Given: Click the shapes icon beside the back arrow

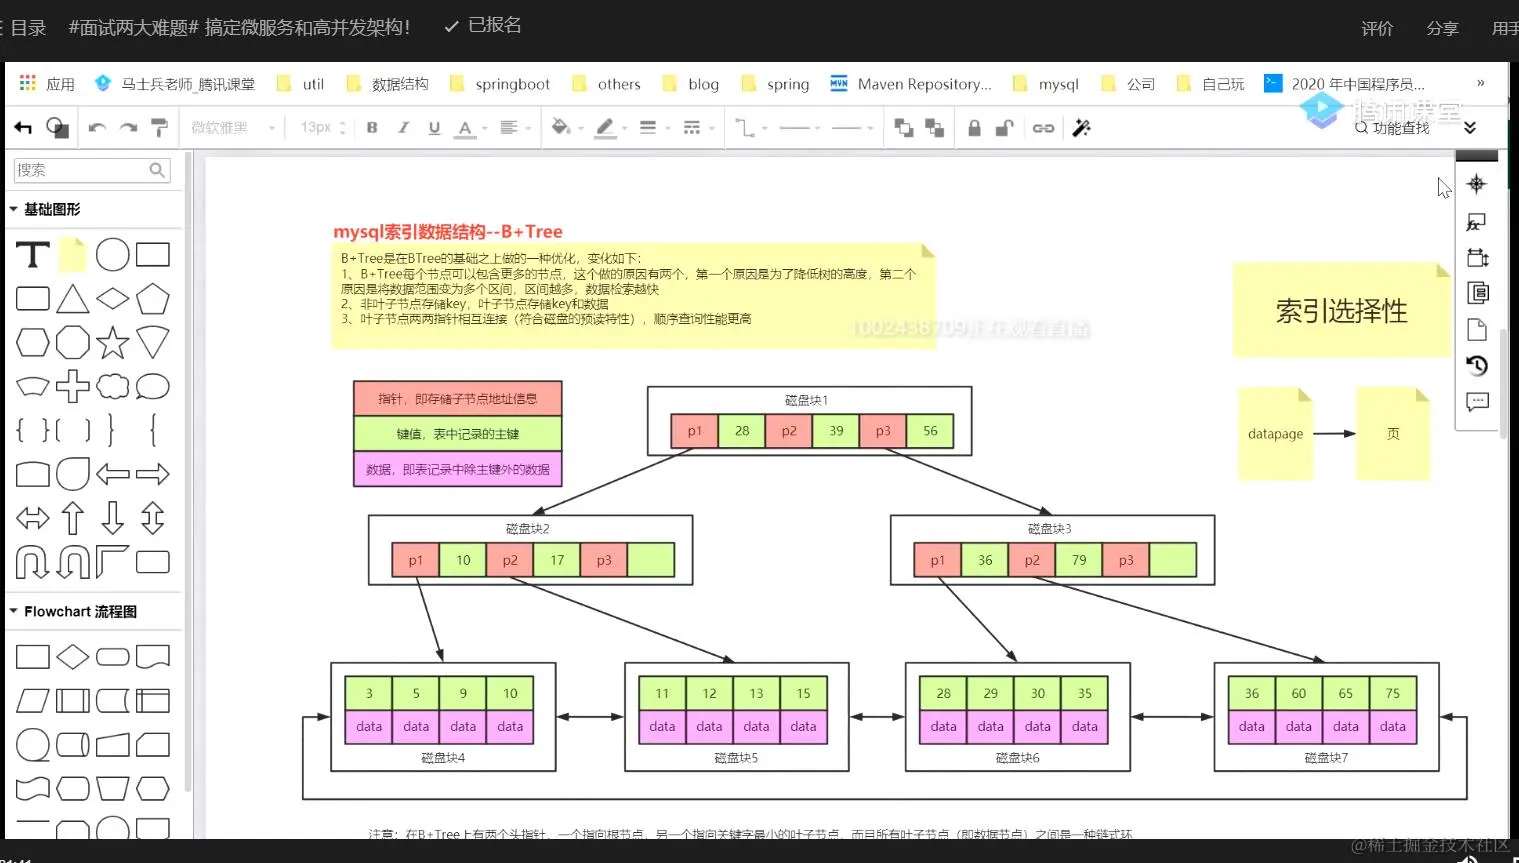Looking at the screenshot, I should 58,127.
